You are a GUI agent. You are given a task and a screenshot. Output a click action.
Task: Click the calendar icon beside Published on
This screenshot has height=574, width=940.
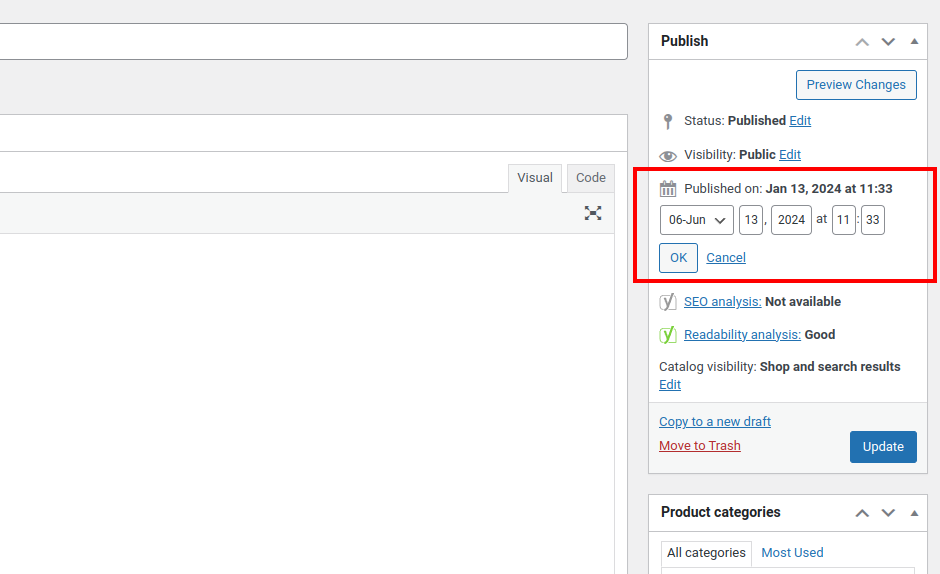point(668,189)
